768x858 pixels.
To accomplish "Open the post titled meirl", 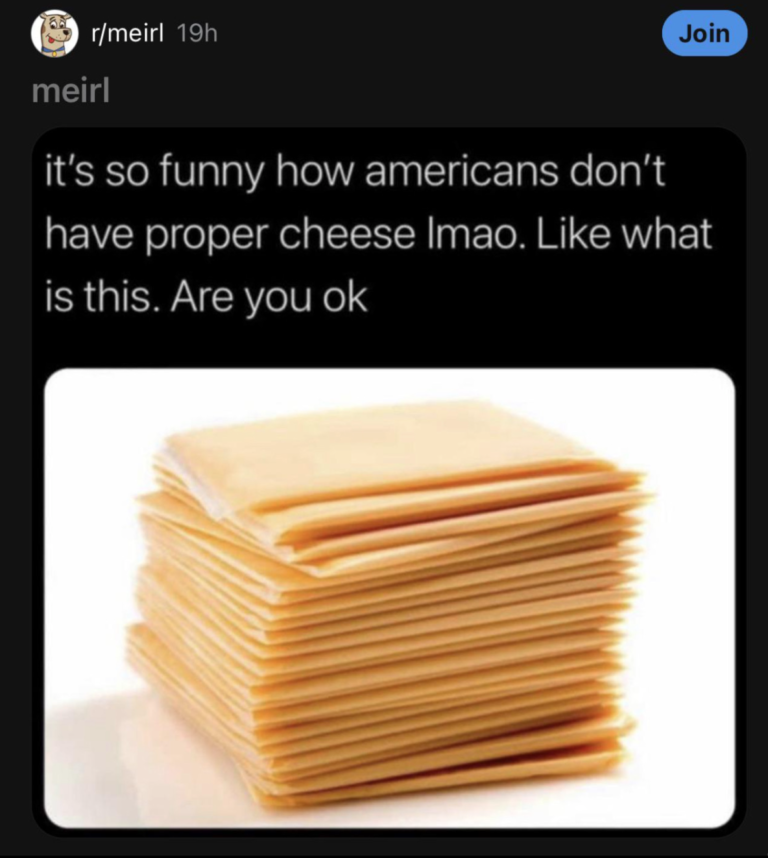I will click(71, 90).
